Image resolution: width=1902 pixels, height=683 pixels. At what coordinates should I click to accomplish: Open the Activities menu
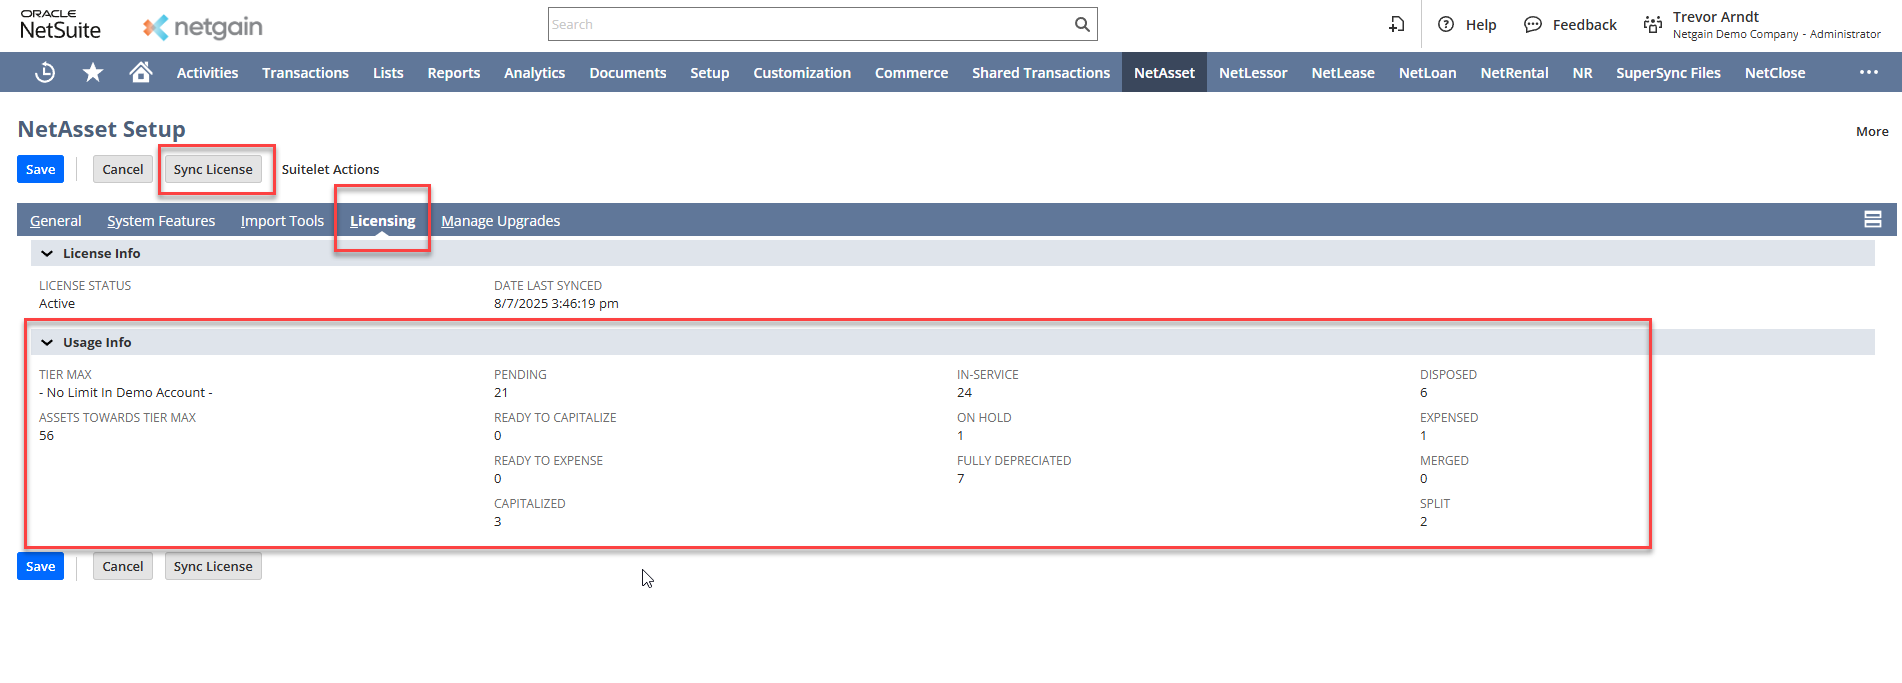click(x=207, y=72)
